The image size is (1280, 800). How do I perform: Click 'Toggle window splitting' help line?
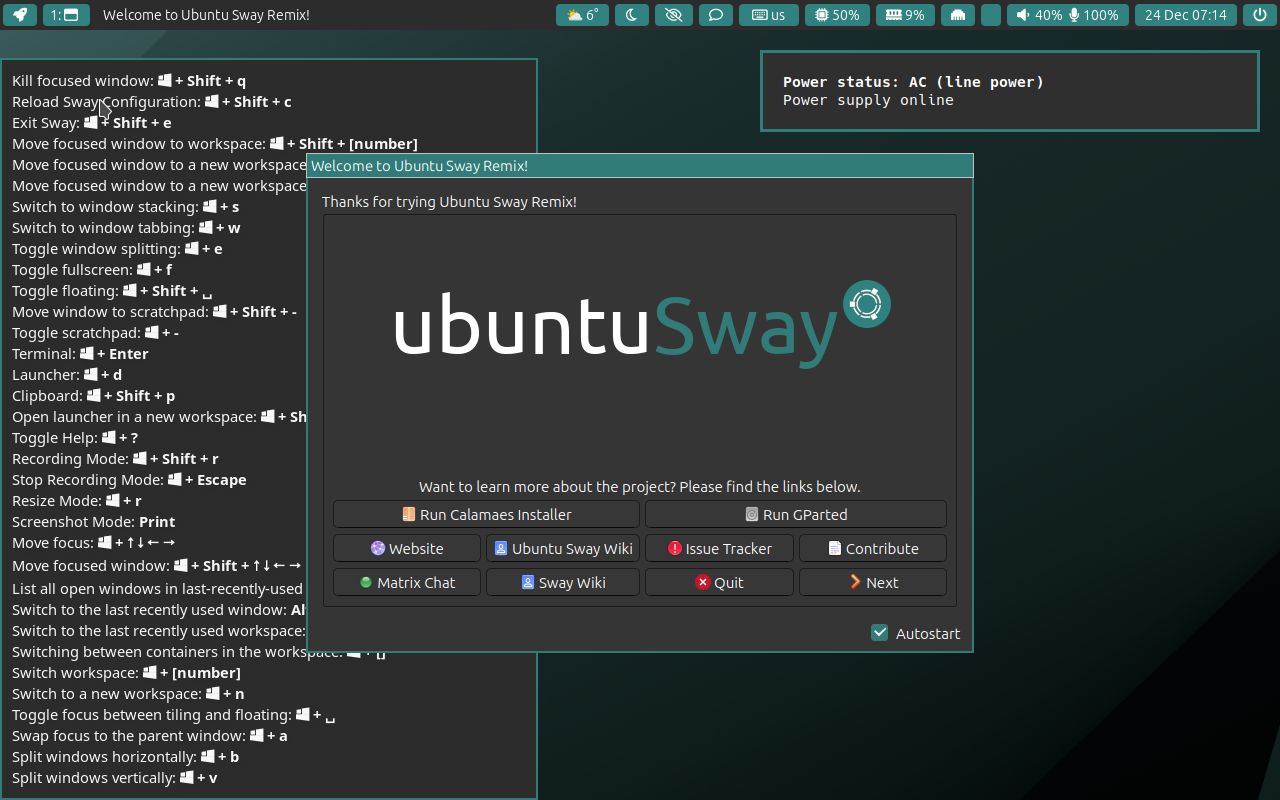click(x=117, y=249)
